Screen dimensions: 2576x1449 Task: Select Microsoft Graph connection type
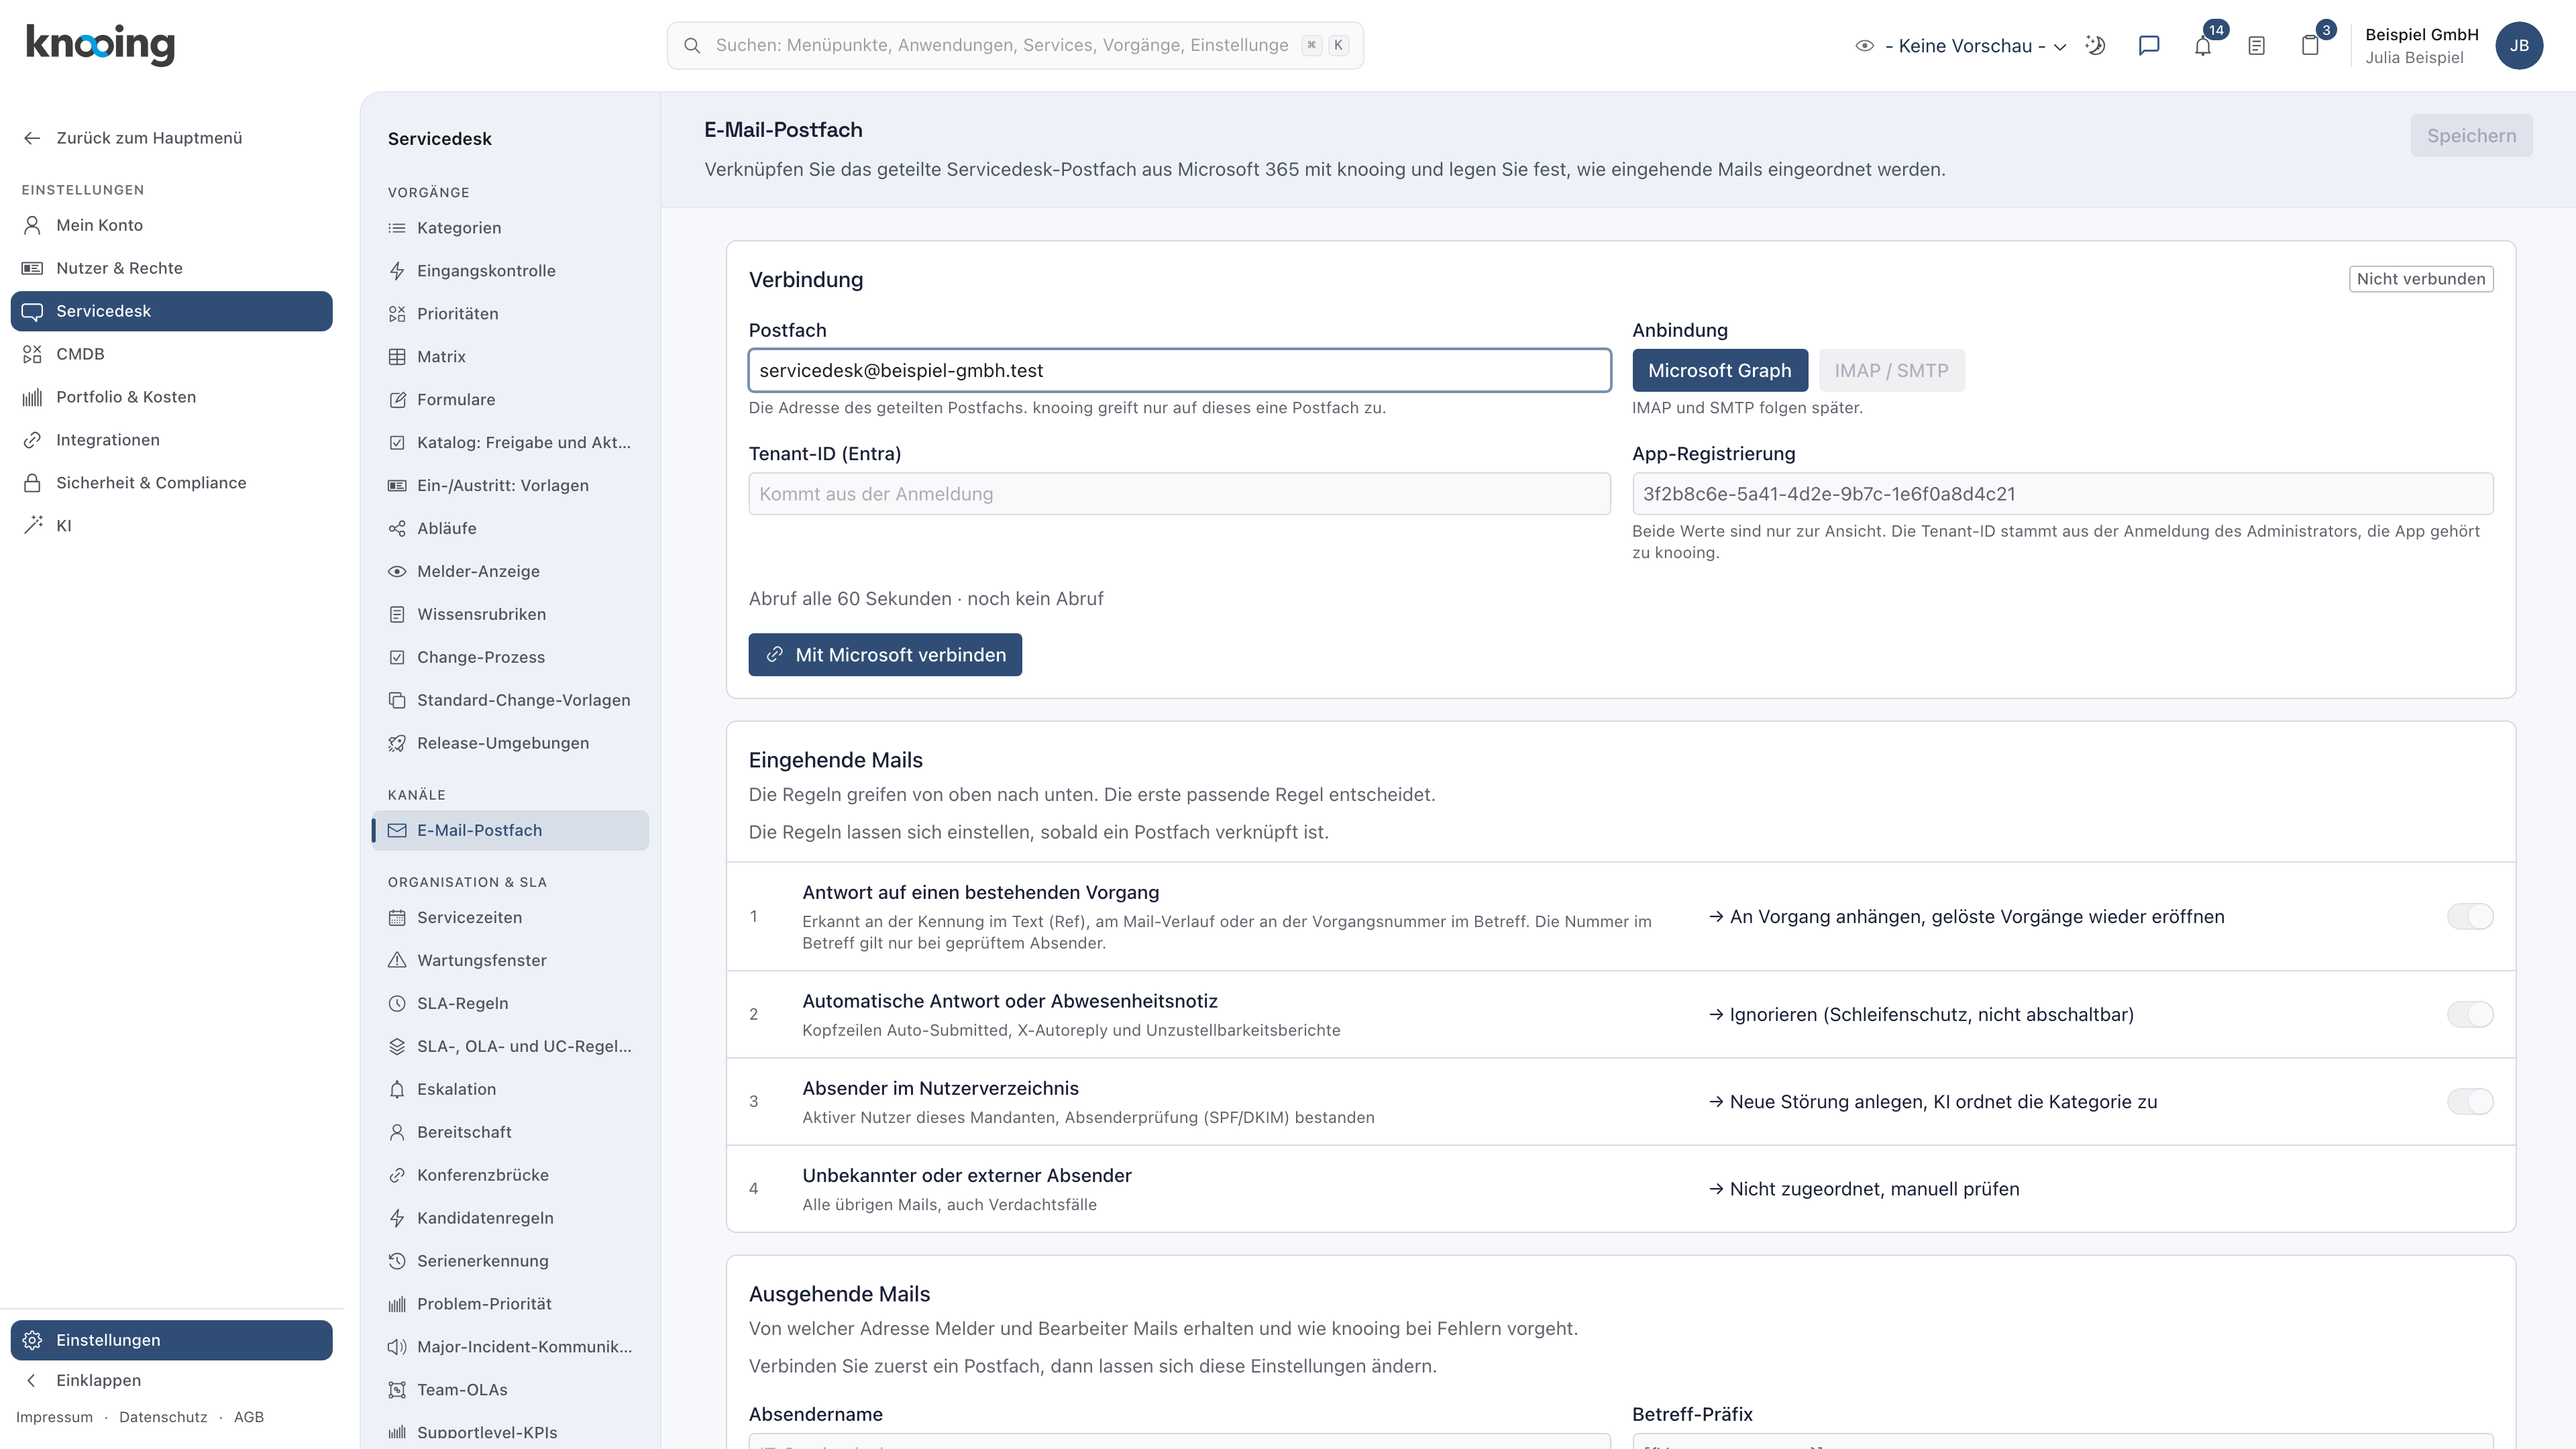coord(1720,371)
